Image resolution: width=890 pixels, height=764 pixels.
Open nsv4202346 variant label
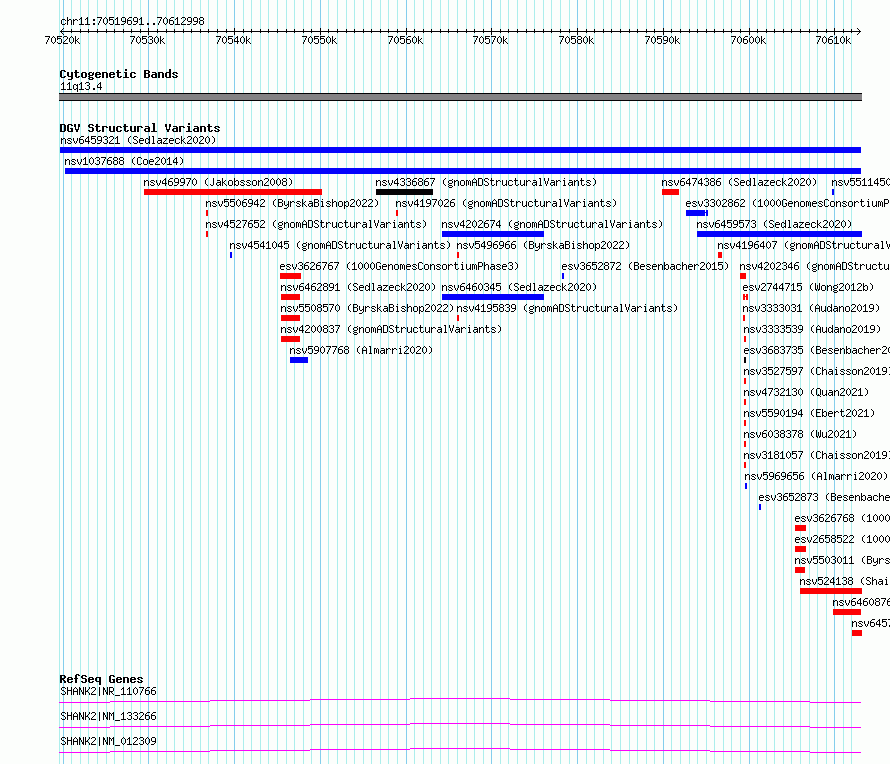[x=815, y=266]
